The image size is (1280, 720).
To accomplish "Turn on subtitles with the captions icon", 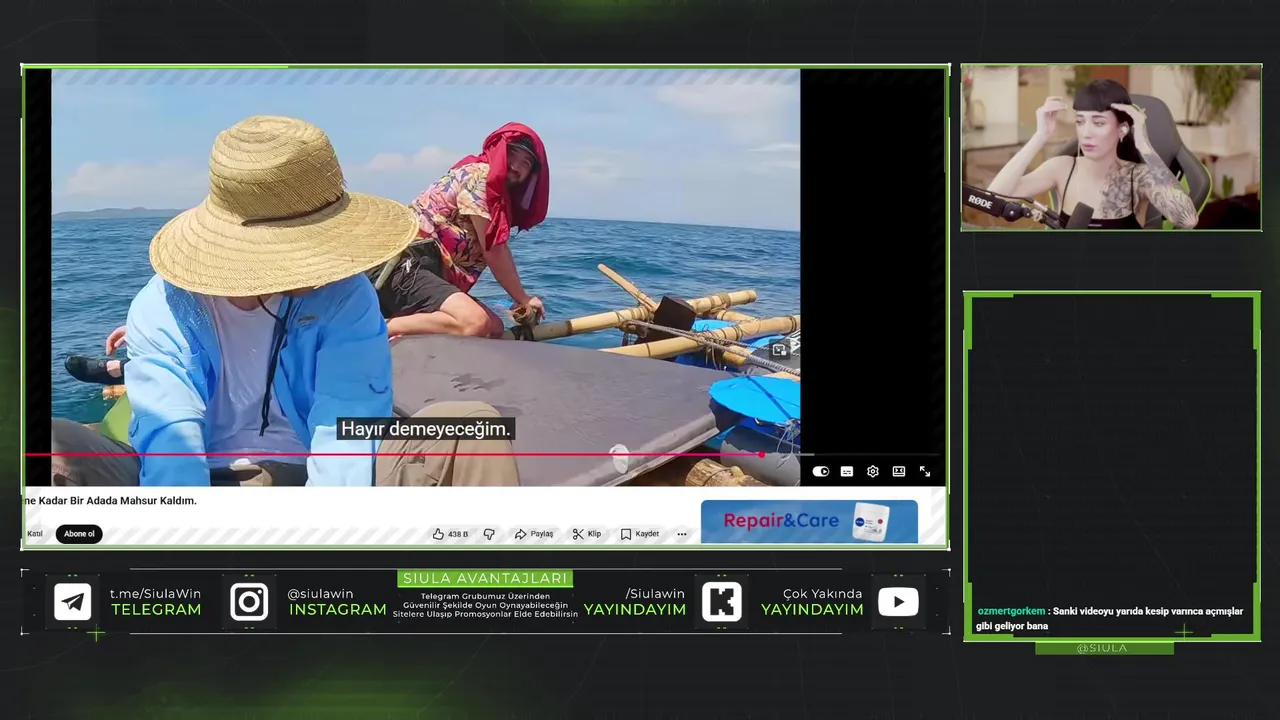I will 847,472.
